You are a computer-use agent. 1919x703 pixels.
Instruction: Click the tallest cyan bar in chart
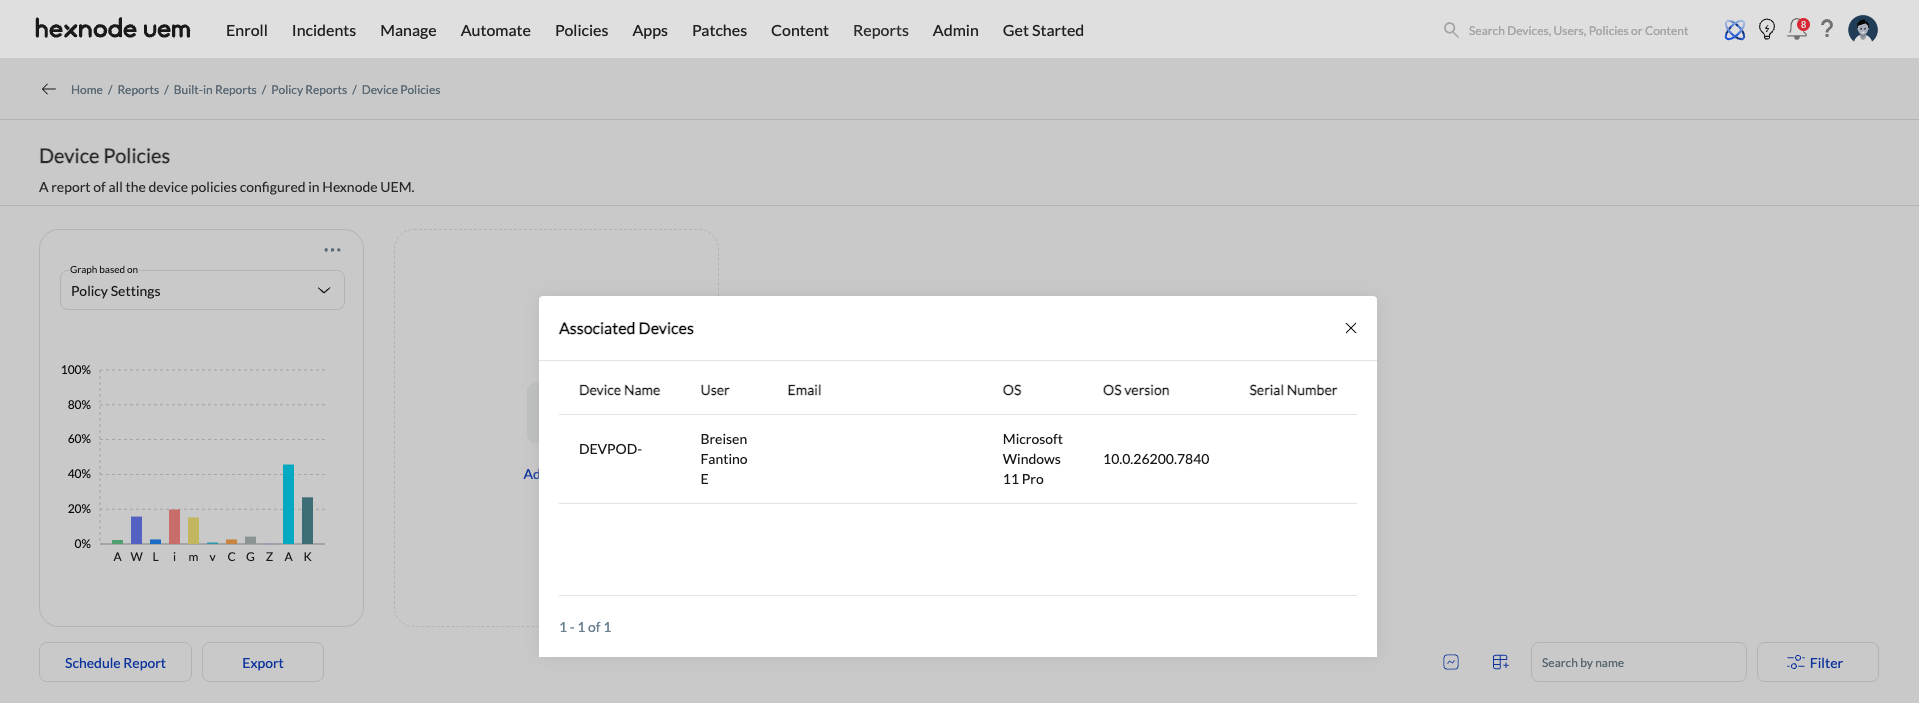point(288,504)
